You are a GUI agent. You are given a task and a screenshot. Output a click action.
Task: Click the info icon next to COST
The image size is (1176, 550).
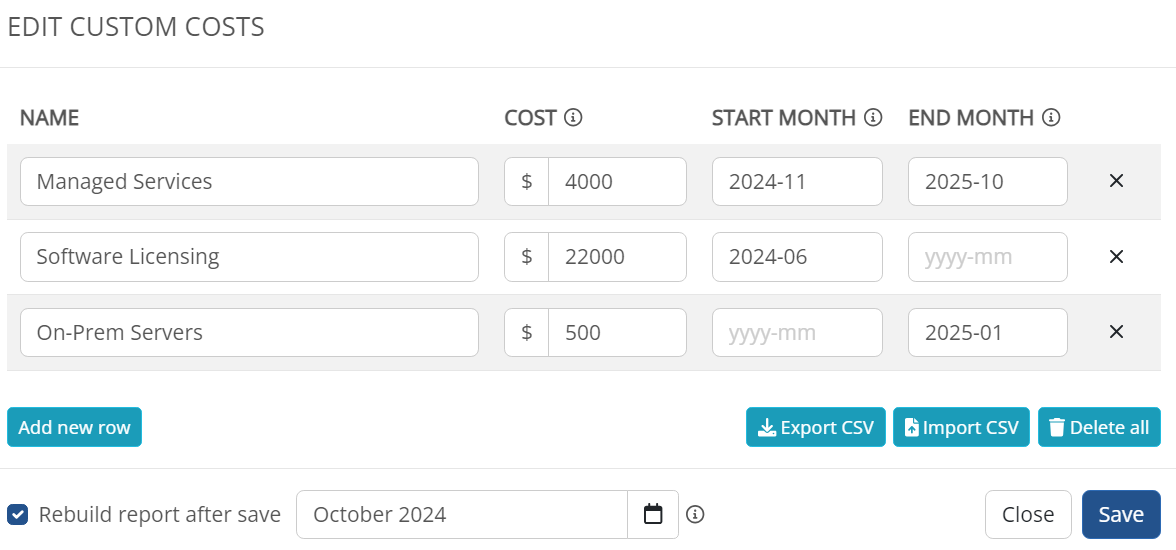[x=573, y=118]
